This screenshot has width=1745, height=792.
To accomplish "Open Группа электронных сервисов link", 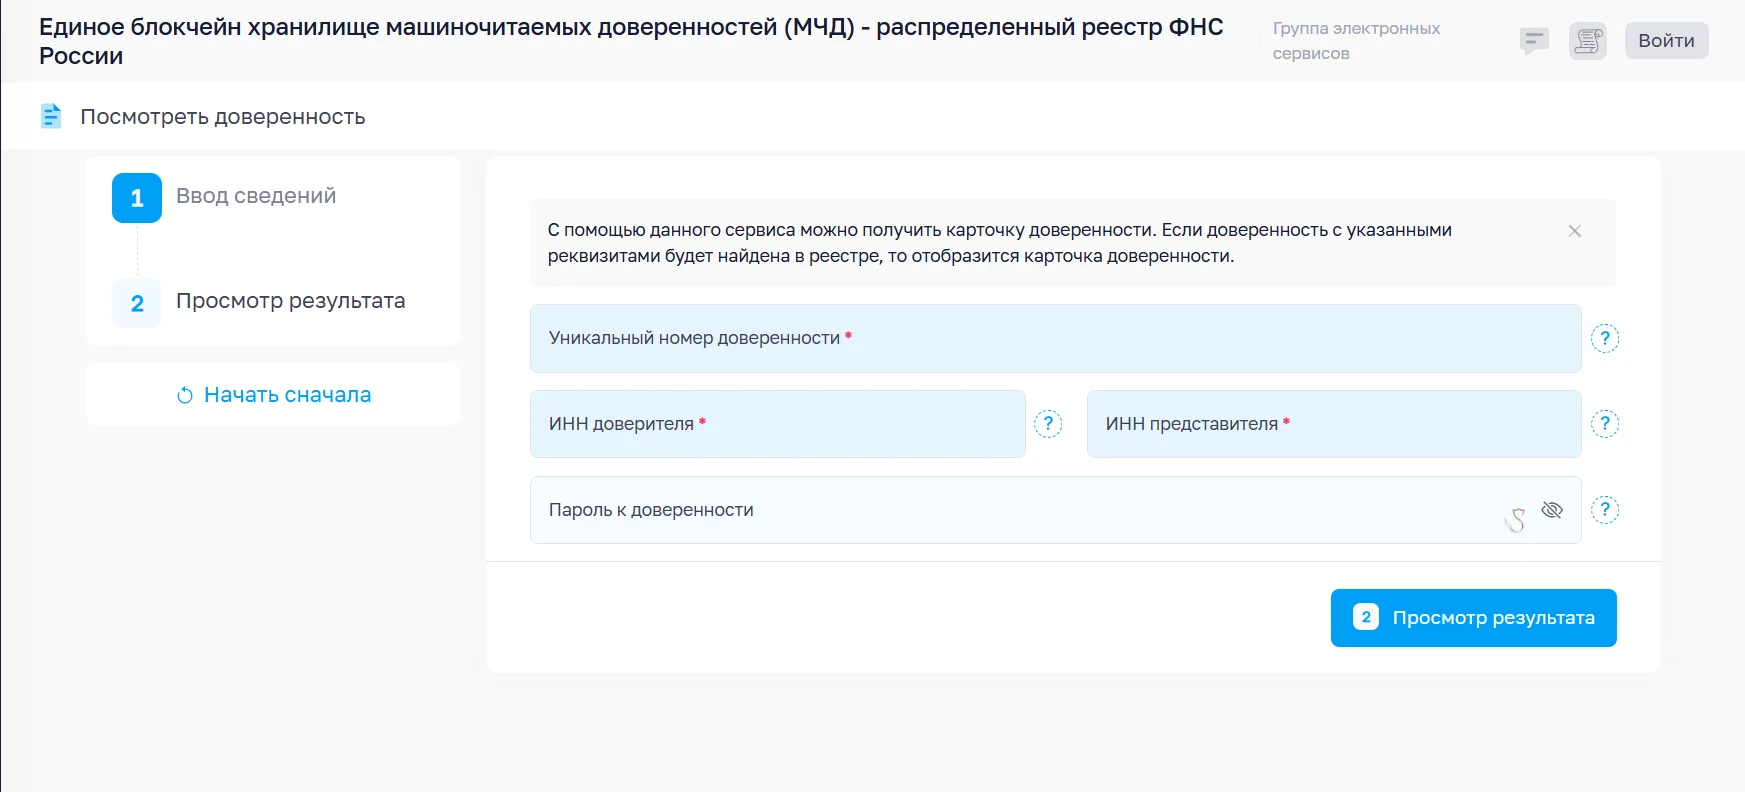I will 1356,41.
